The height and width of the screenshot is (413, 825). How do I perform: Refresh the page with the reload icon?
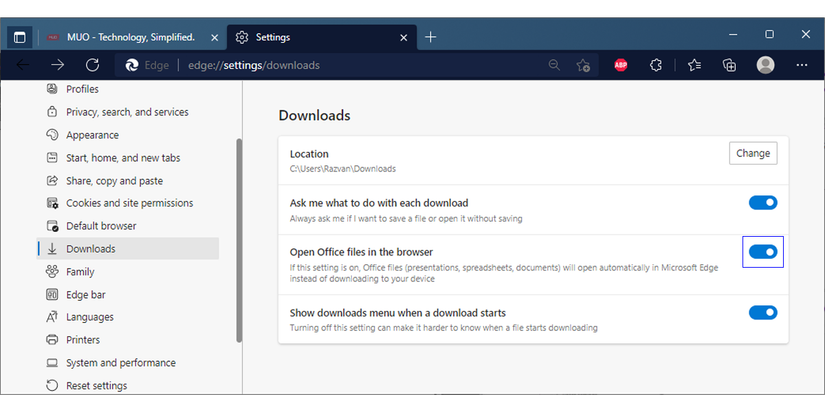(93, 65)
